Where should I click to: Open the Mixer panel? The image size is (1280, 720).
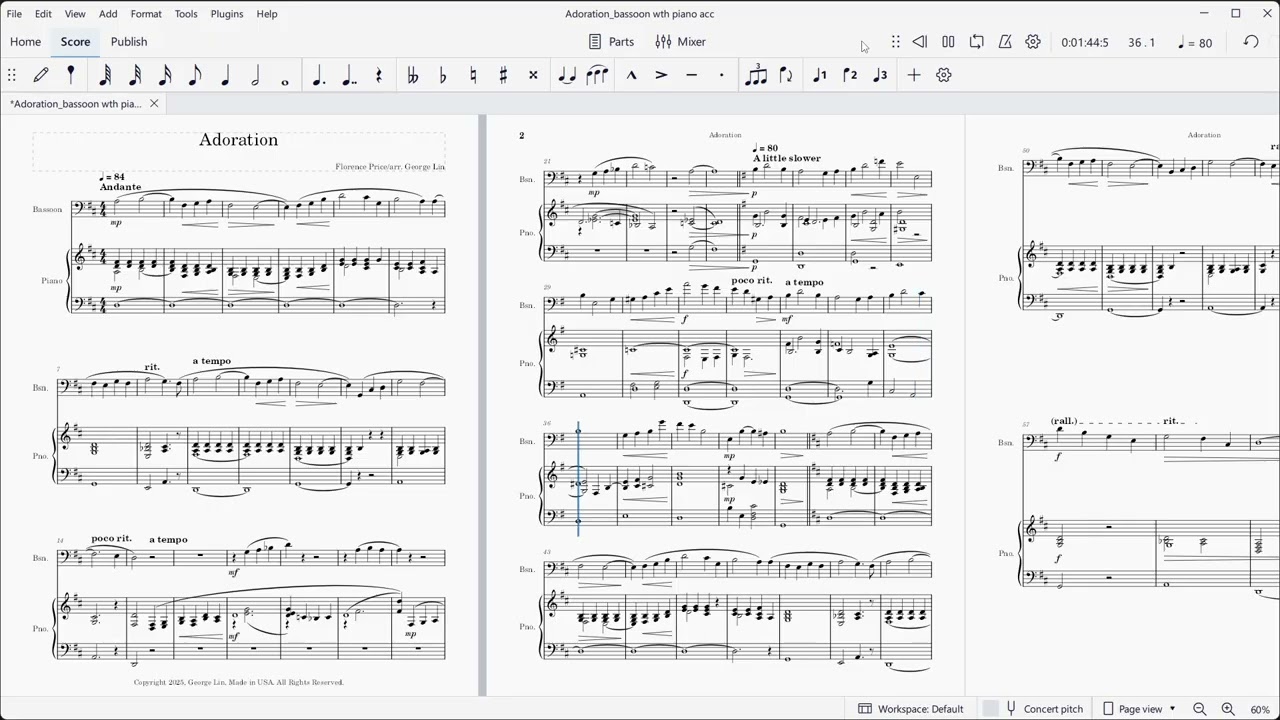click(x=680, y=42)
